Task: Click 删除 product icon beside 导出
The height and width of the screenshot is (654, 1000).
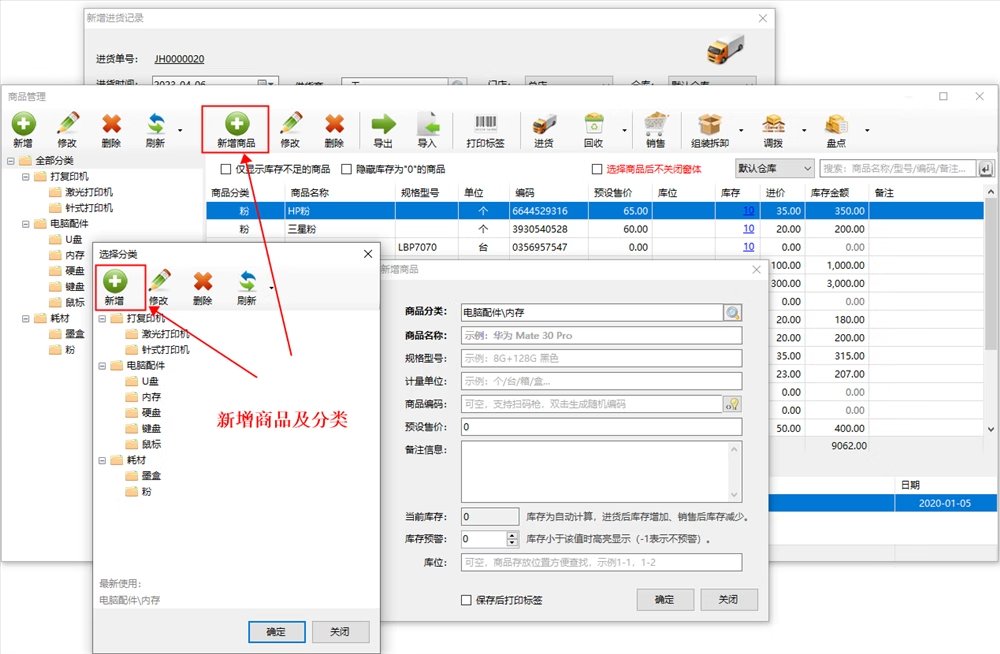Action: coord(334,123)
